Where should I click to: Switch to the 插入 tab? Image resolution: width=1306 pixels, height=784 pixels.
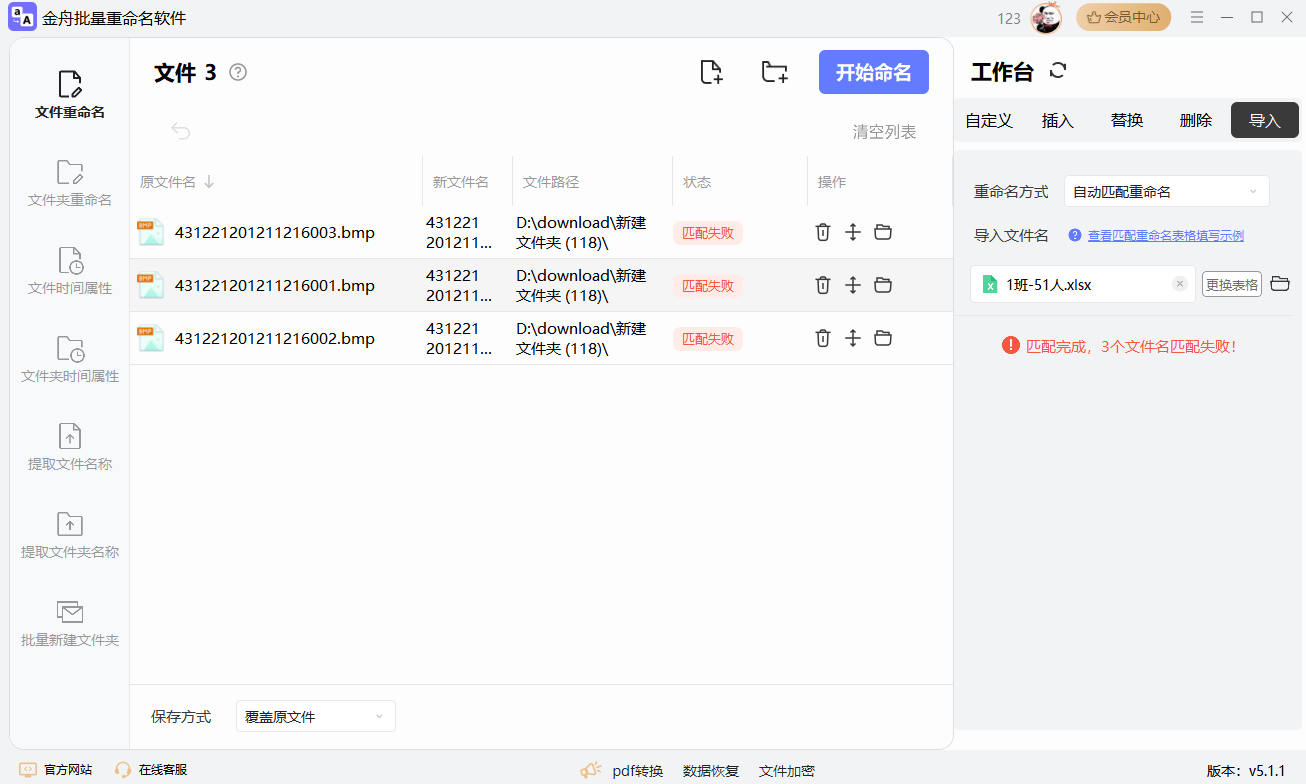(1058, 120)
